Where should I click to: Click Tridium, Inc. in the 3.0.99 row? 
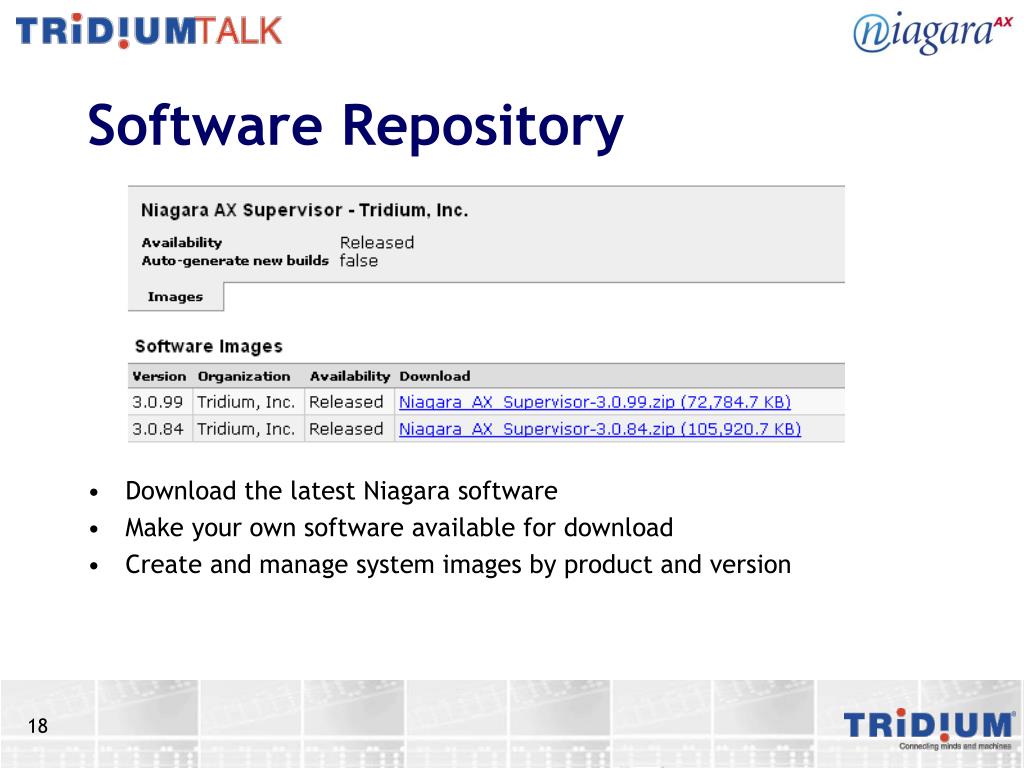point(246,402)
